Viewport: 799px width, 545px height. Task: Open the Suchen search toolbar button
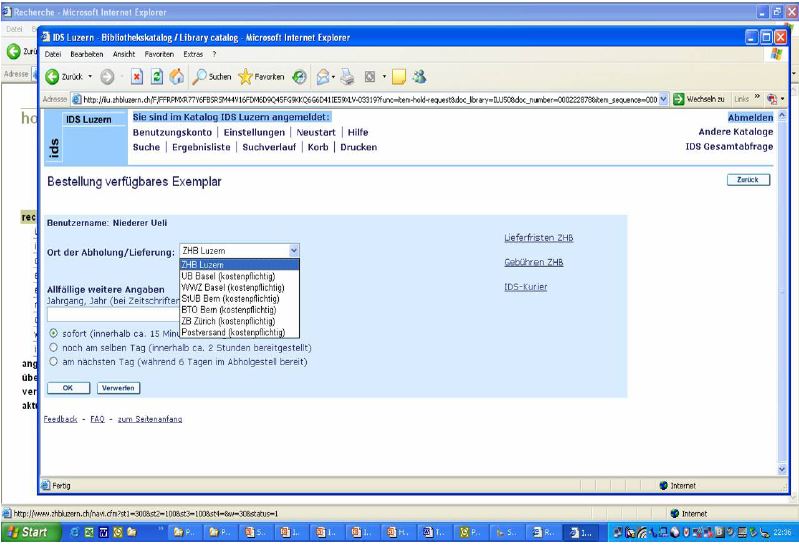click(x=212, y=76)
